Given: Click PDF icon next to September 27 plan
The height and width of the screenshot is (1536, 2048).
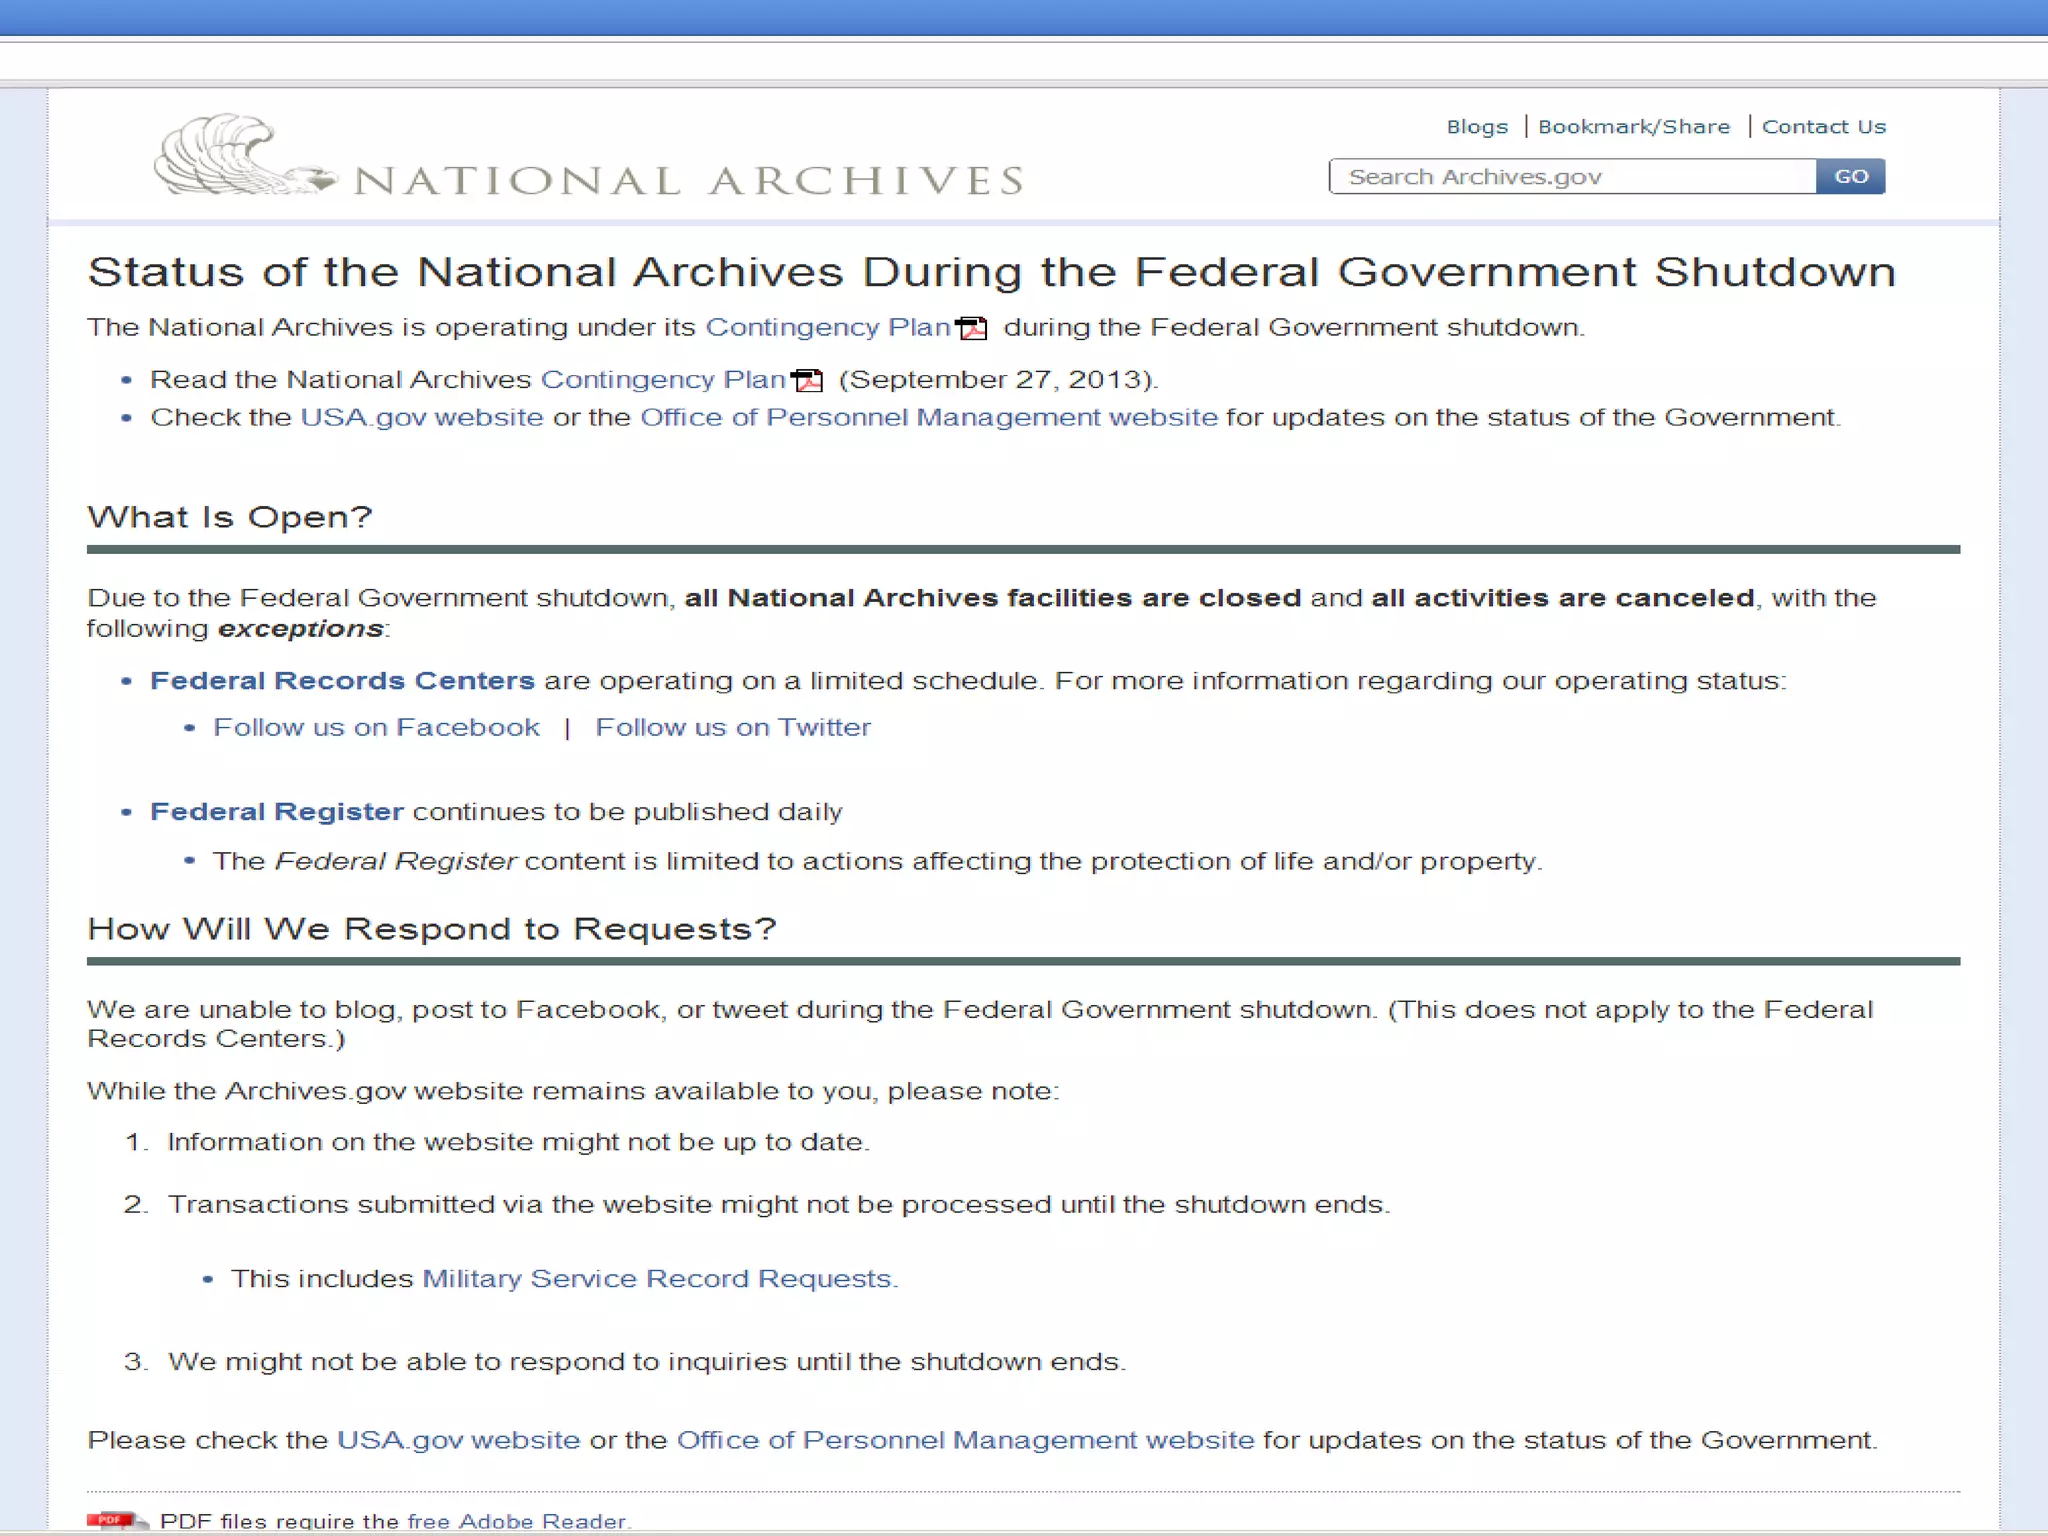Looking at the screenshot, I should pyautogui.click(x=807, y=380).
